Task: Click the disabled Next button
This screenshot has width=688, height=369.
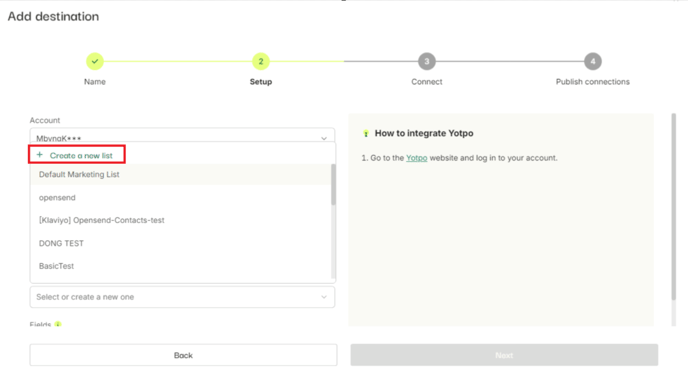Action: (x=504, y=355)
